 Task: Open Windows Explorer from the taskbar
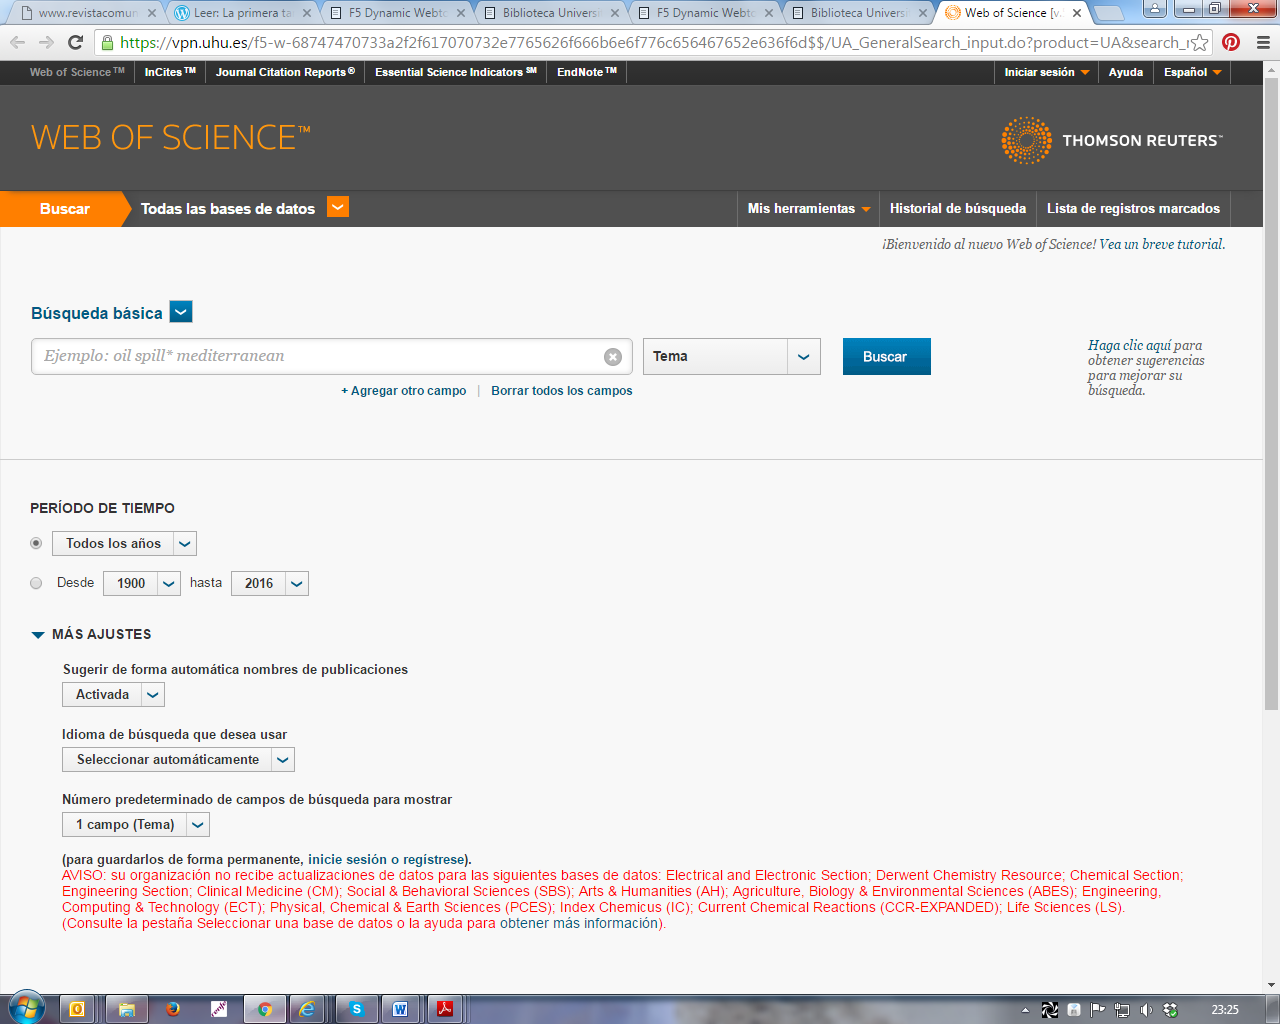(x=127, y=1009)
